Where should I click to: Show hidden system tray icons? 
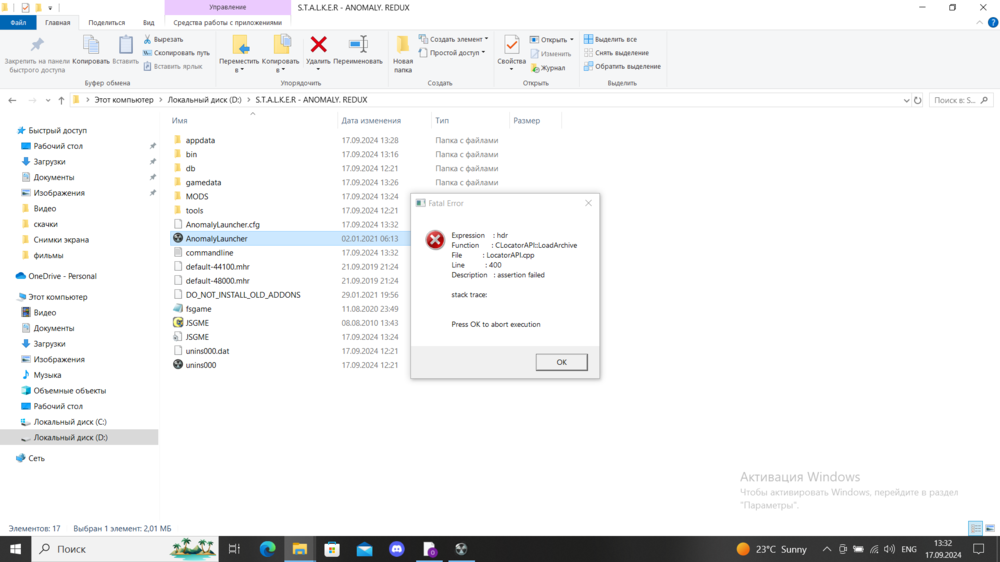(x=827, y=549)
